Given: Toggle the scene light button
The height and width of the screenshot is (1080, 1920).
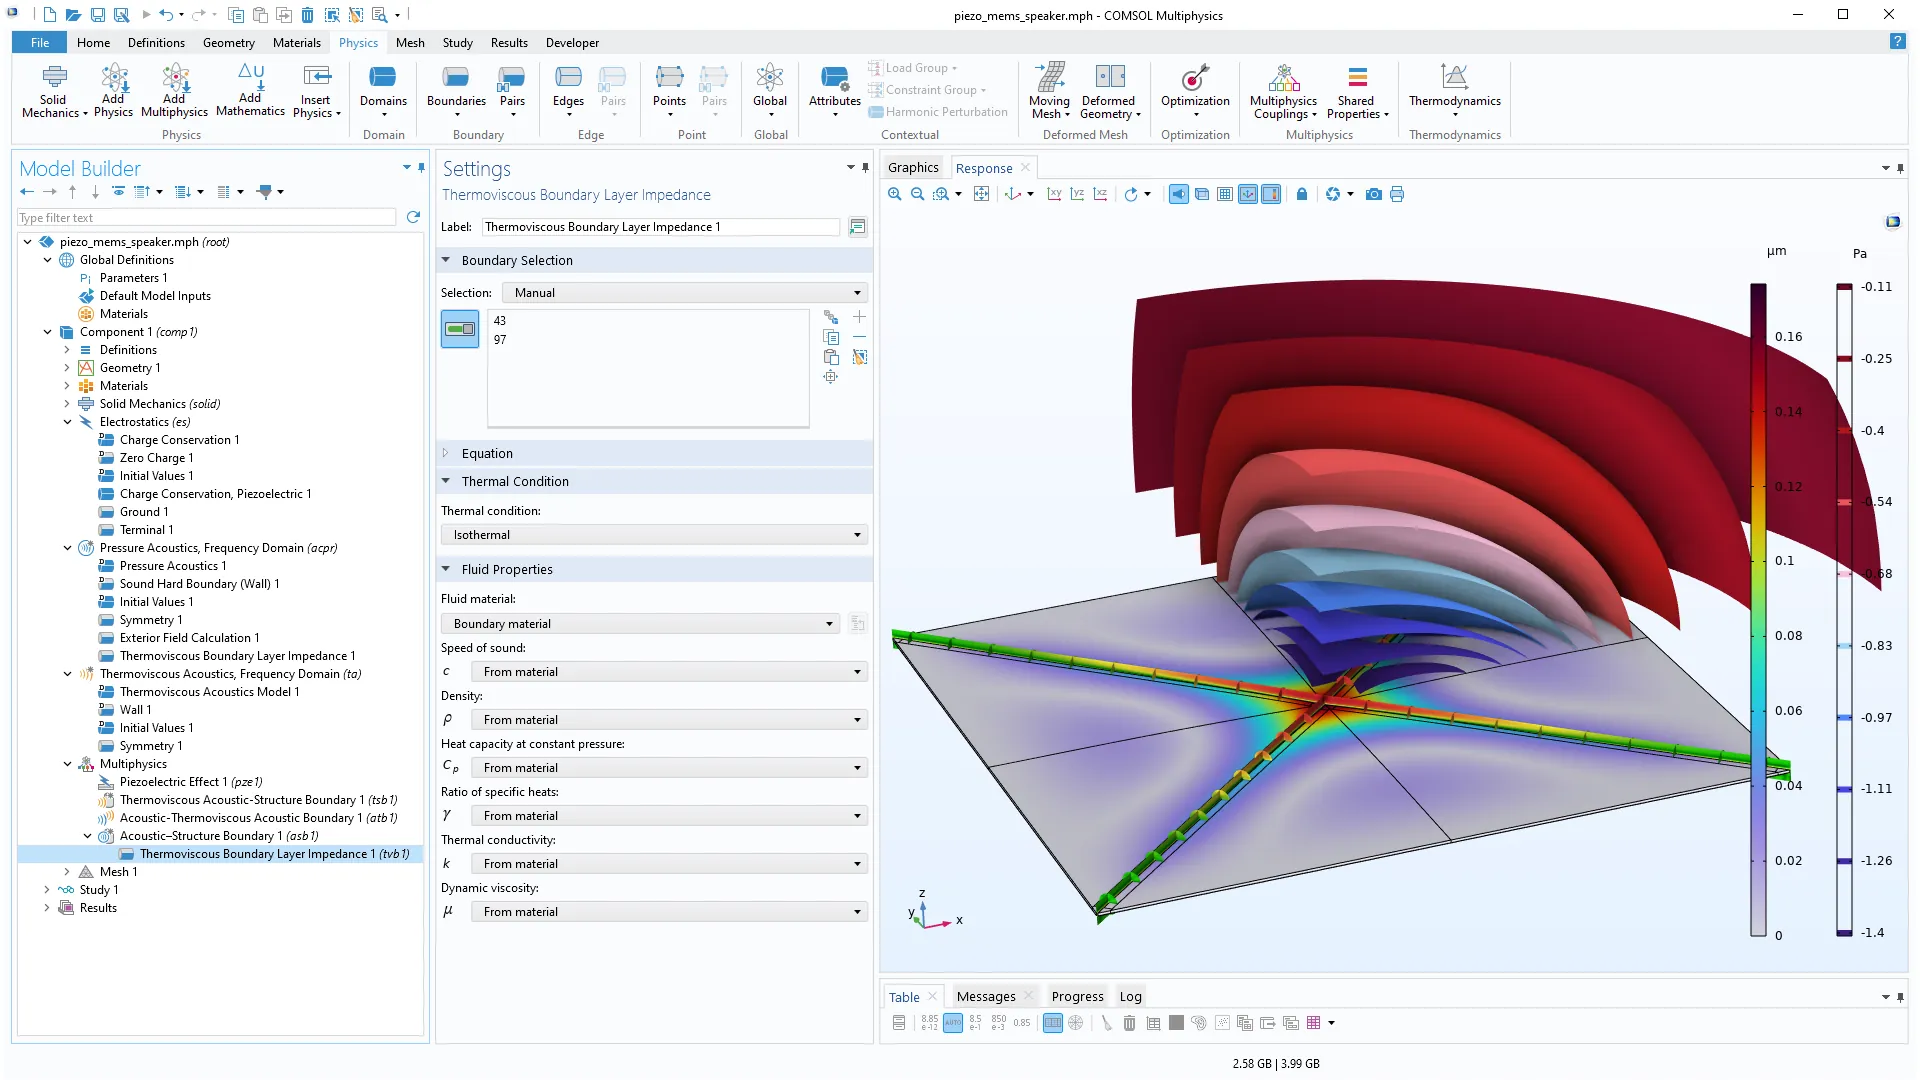Looking at the screenshot, I should pos(1179,194).
